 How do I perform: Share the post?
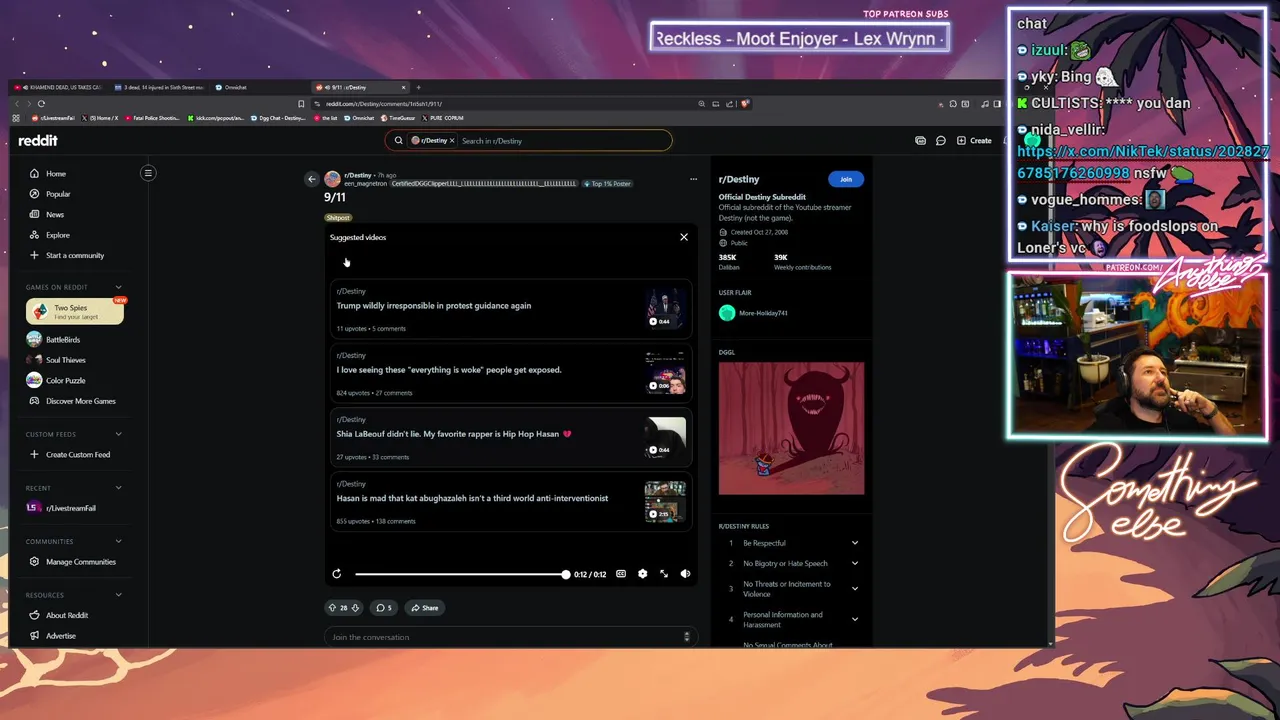point(424,608)
